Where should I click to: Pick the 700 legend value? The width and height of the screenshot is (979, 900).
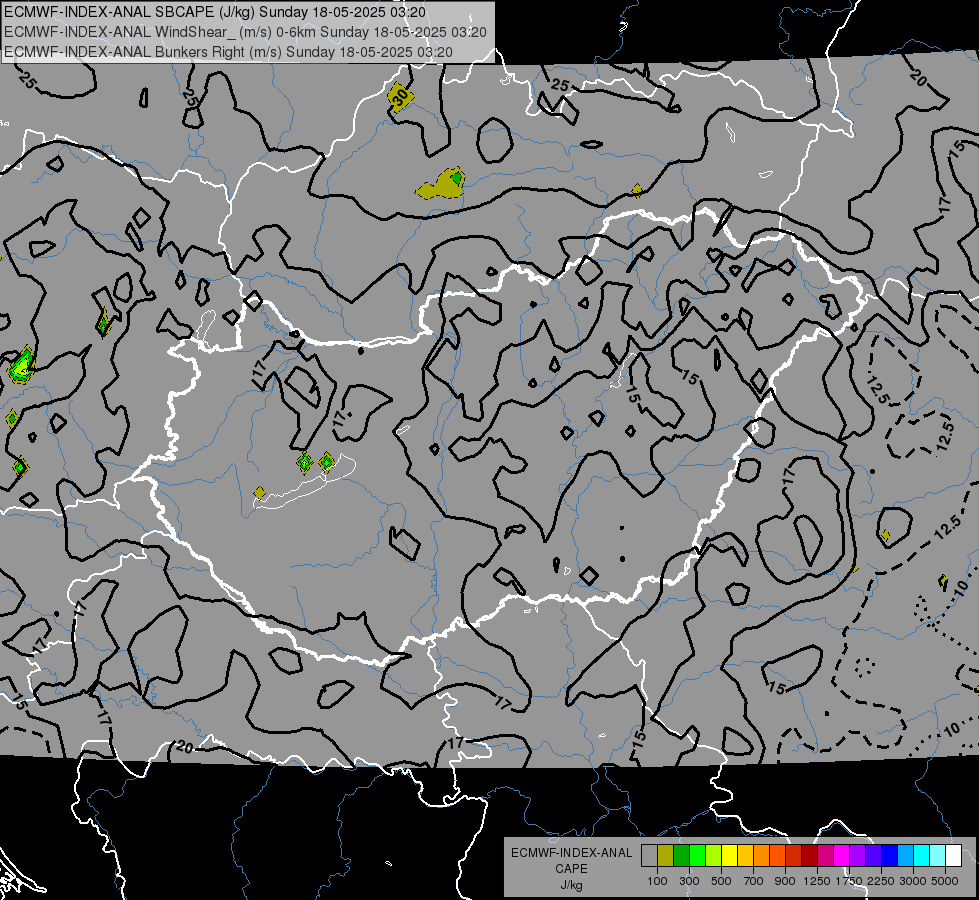tap(754, 881)
